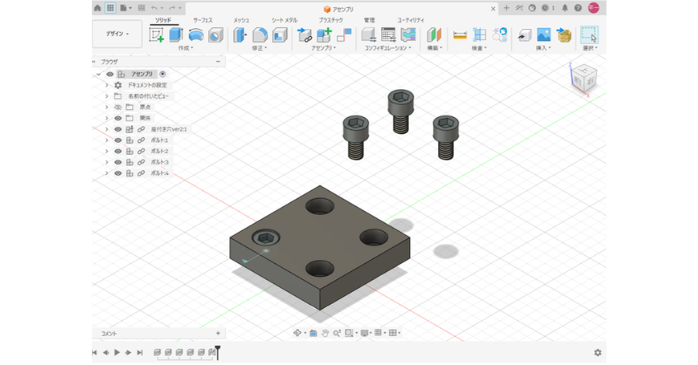Collapse the アセンブリ root tree node
This screenshot has height=365, width=698.
coord(98,74)
